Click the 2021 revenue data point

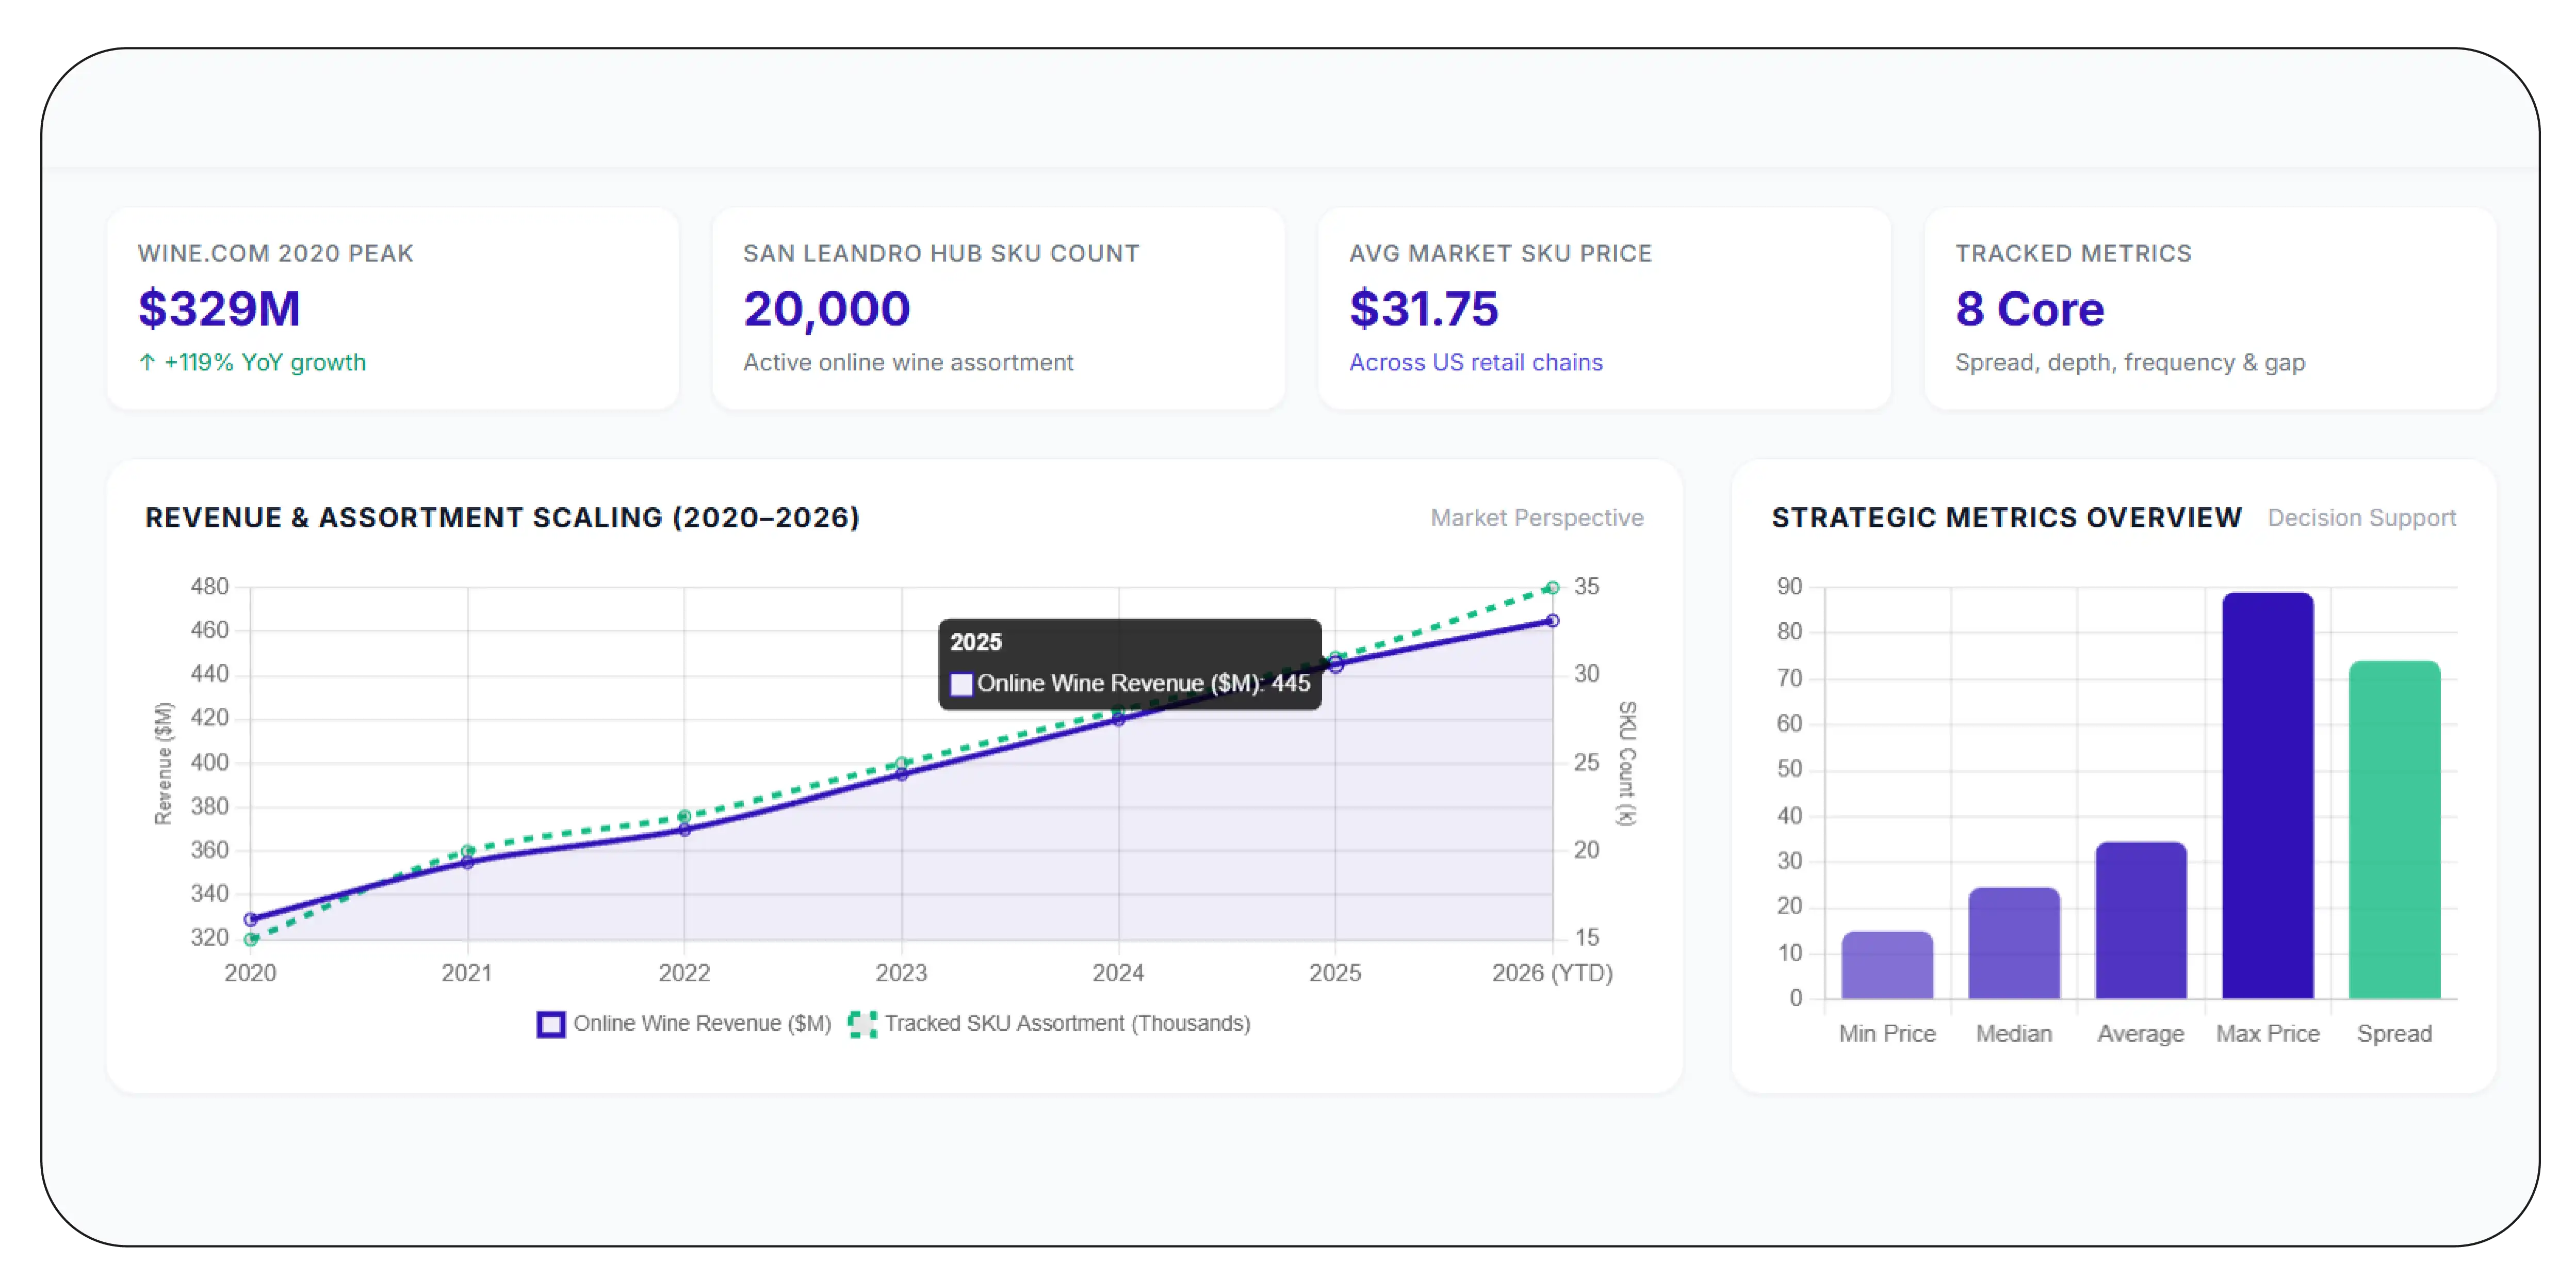[467, 862]
